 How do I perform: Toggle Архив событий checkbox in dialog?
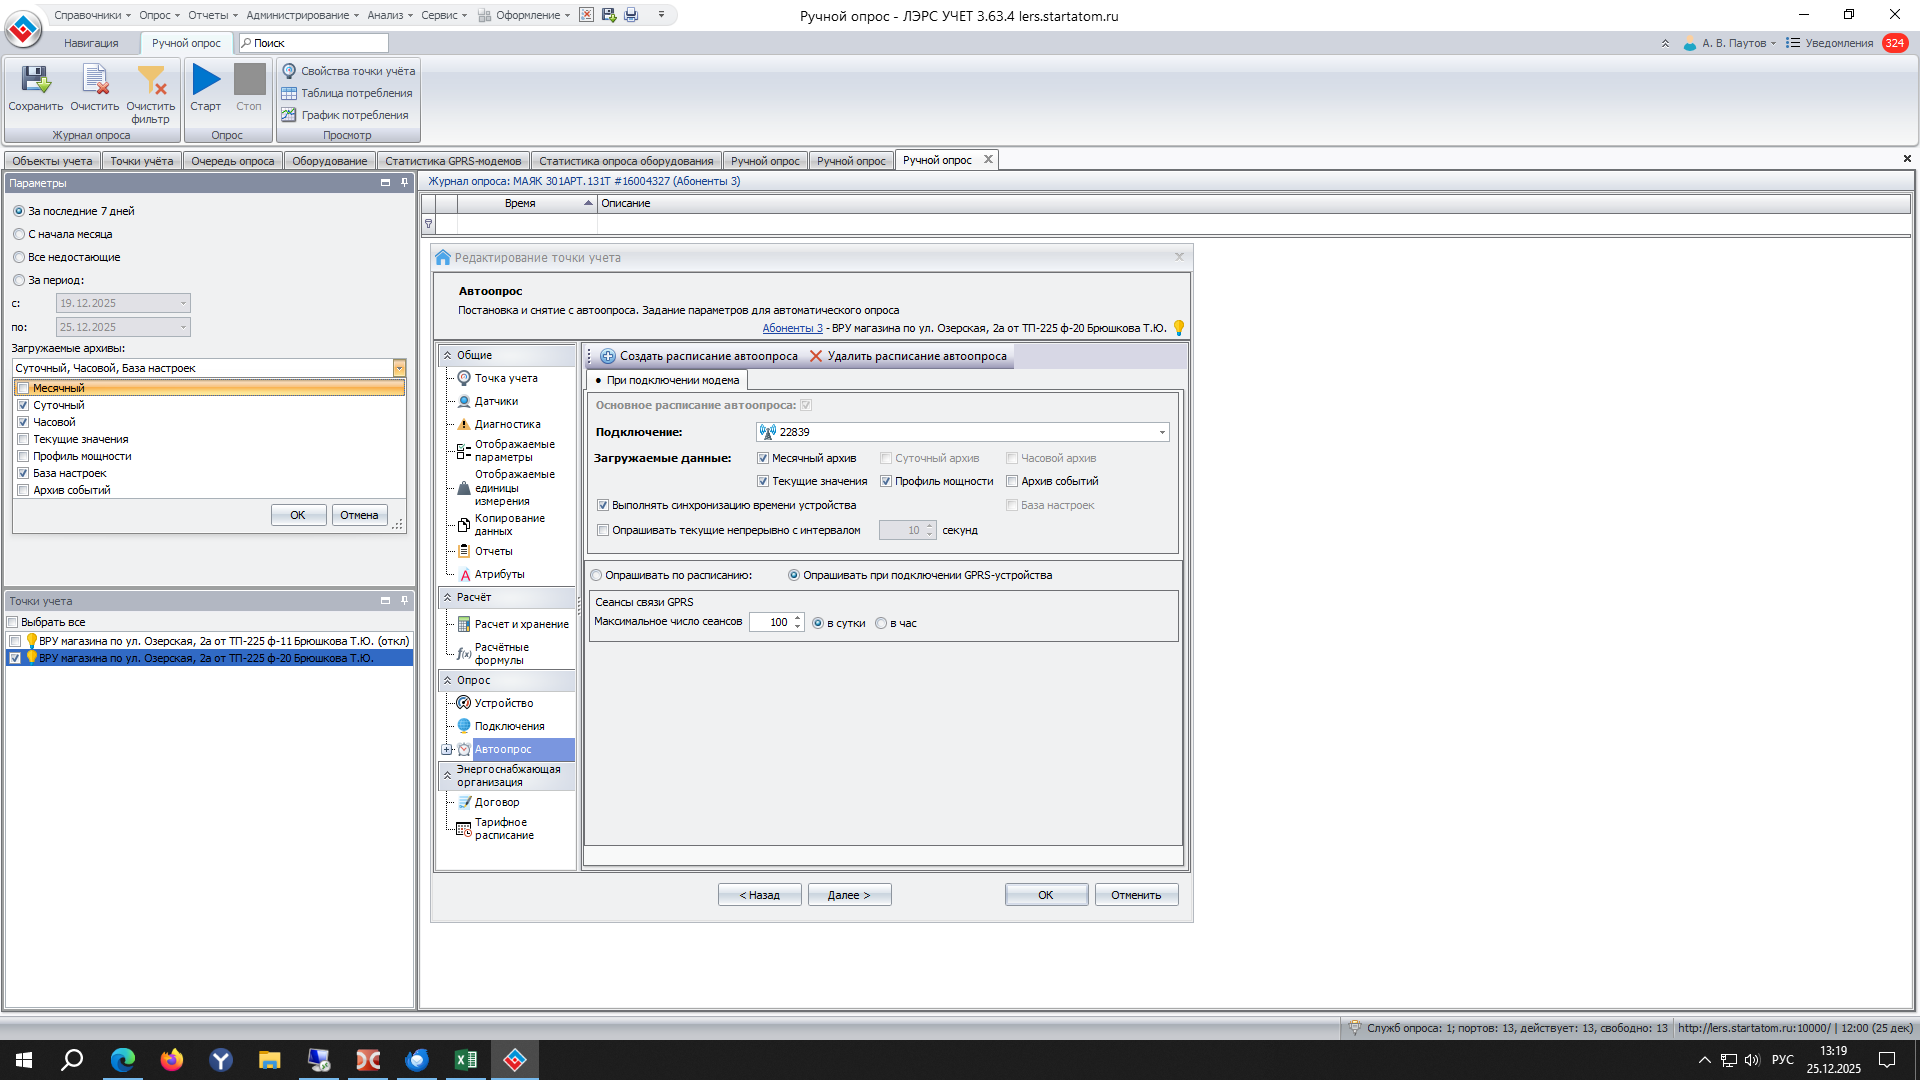point(1012,481)
